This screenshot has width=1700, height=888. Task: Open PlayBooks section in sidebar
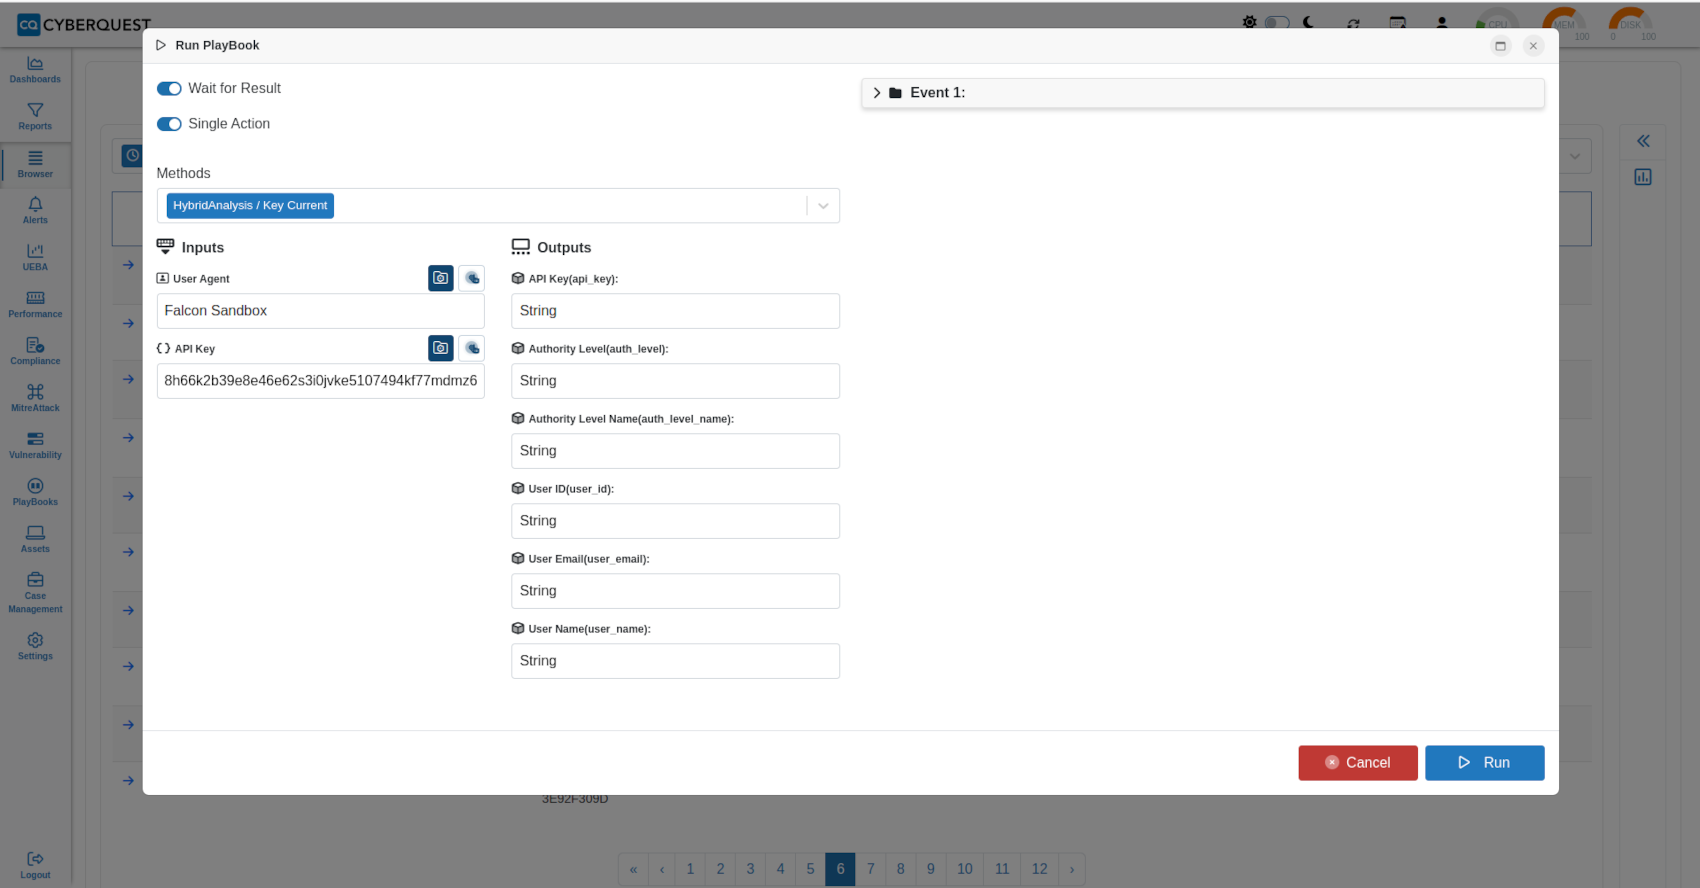click(35, 492)
